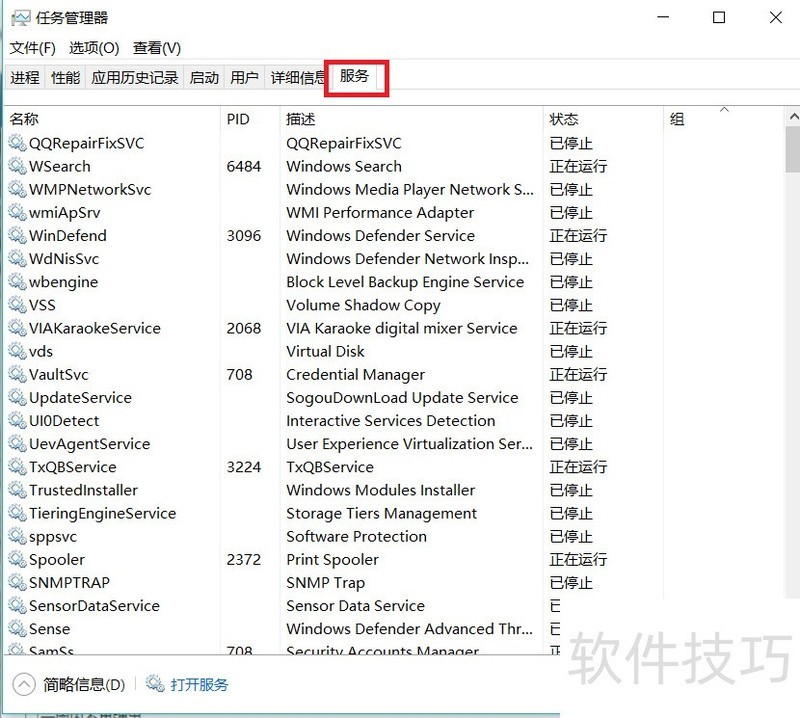Click the Task Manager app icon in title bar

click(x=21, y=18)
